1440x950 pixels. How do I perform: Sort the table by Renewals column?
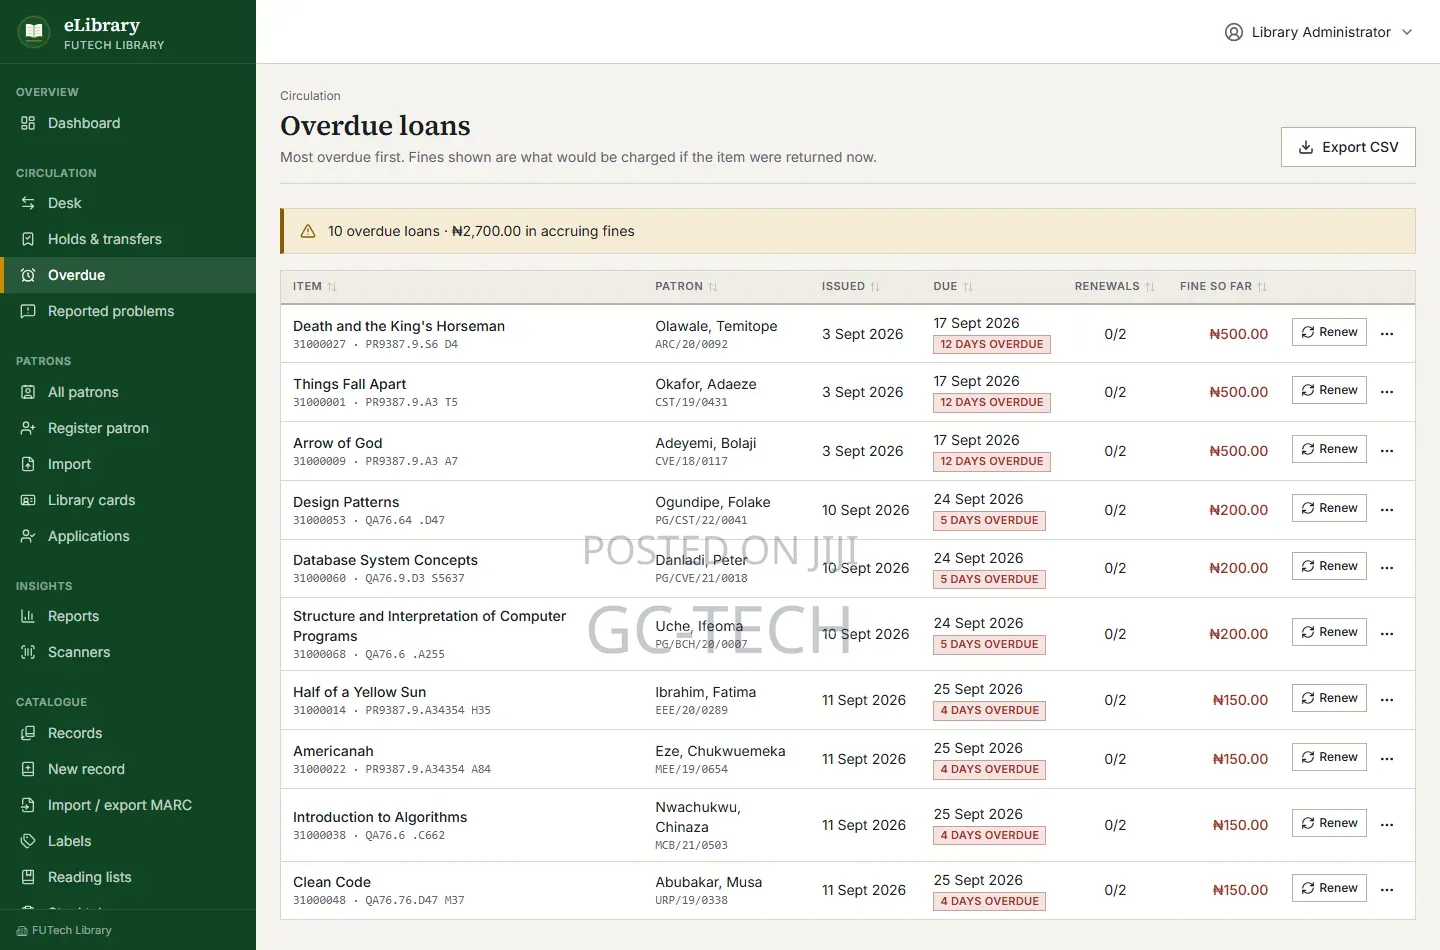[1114, 287]
